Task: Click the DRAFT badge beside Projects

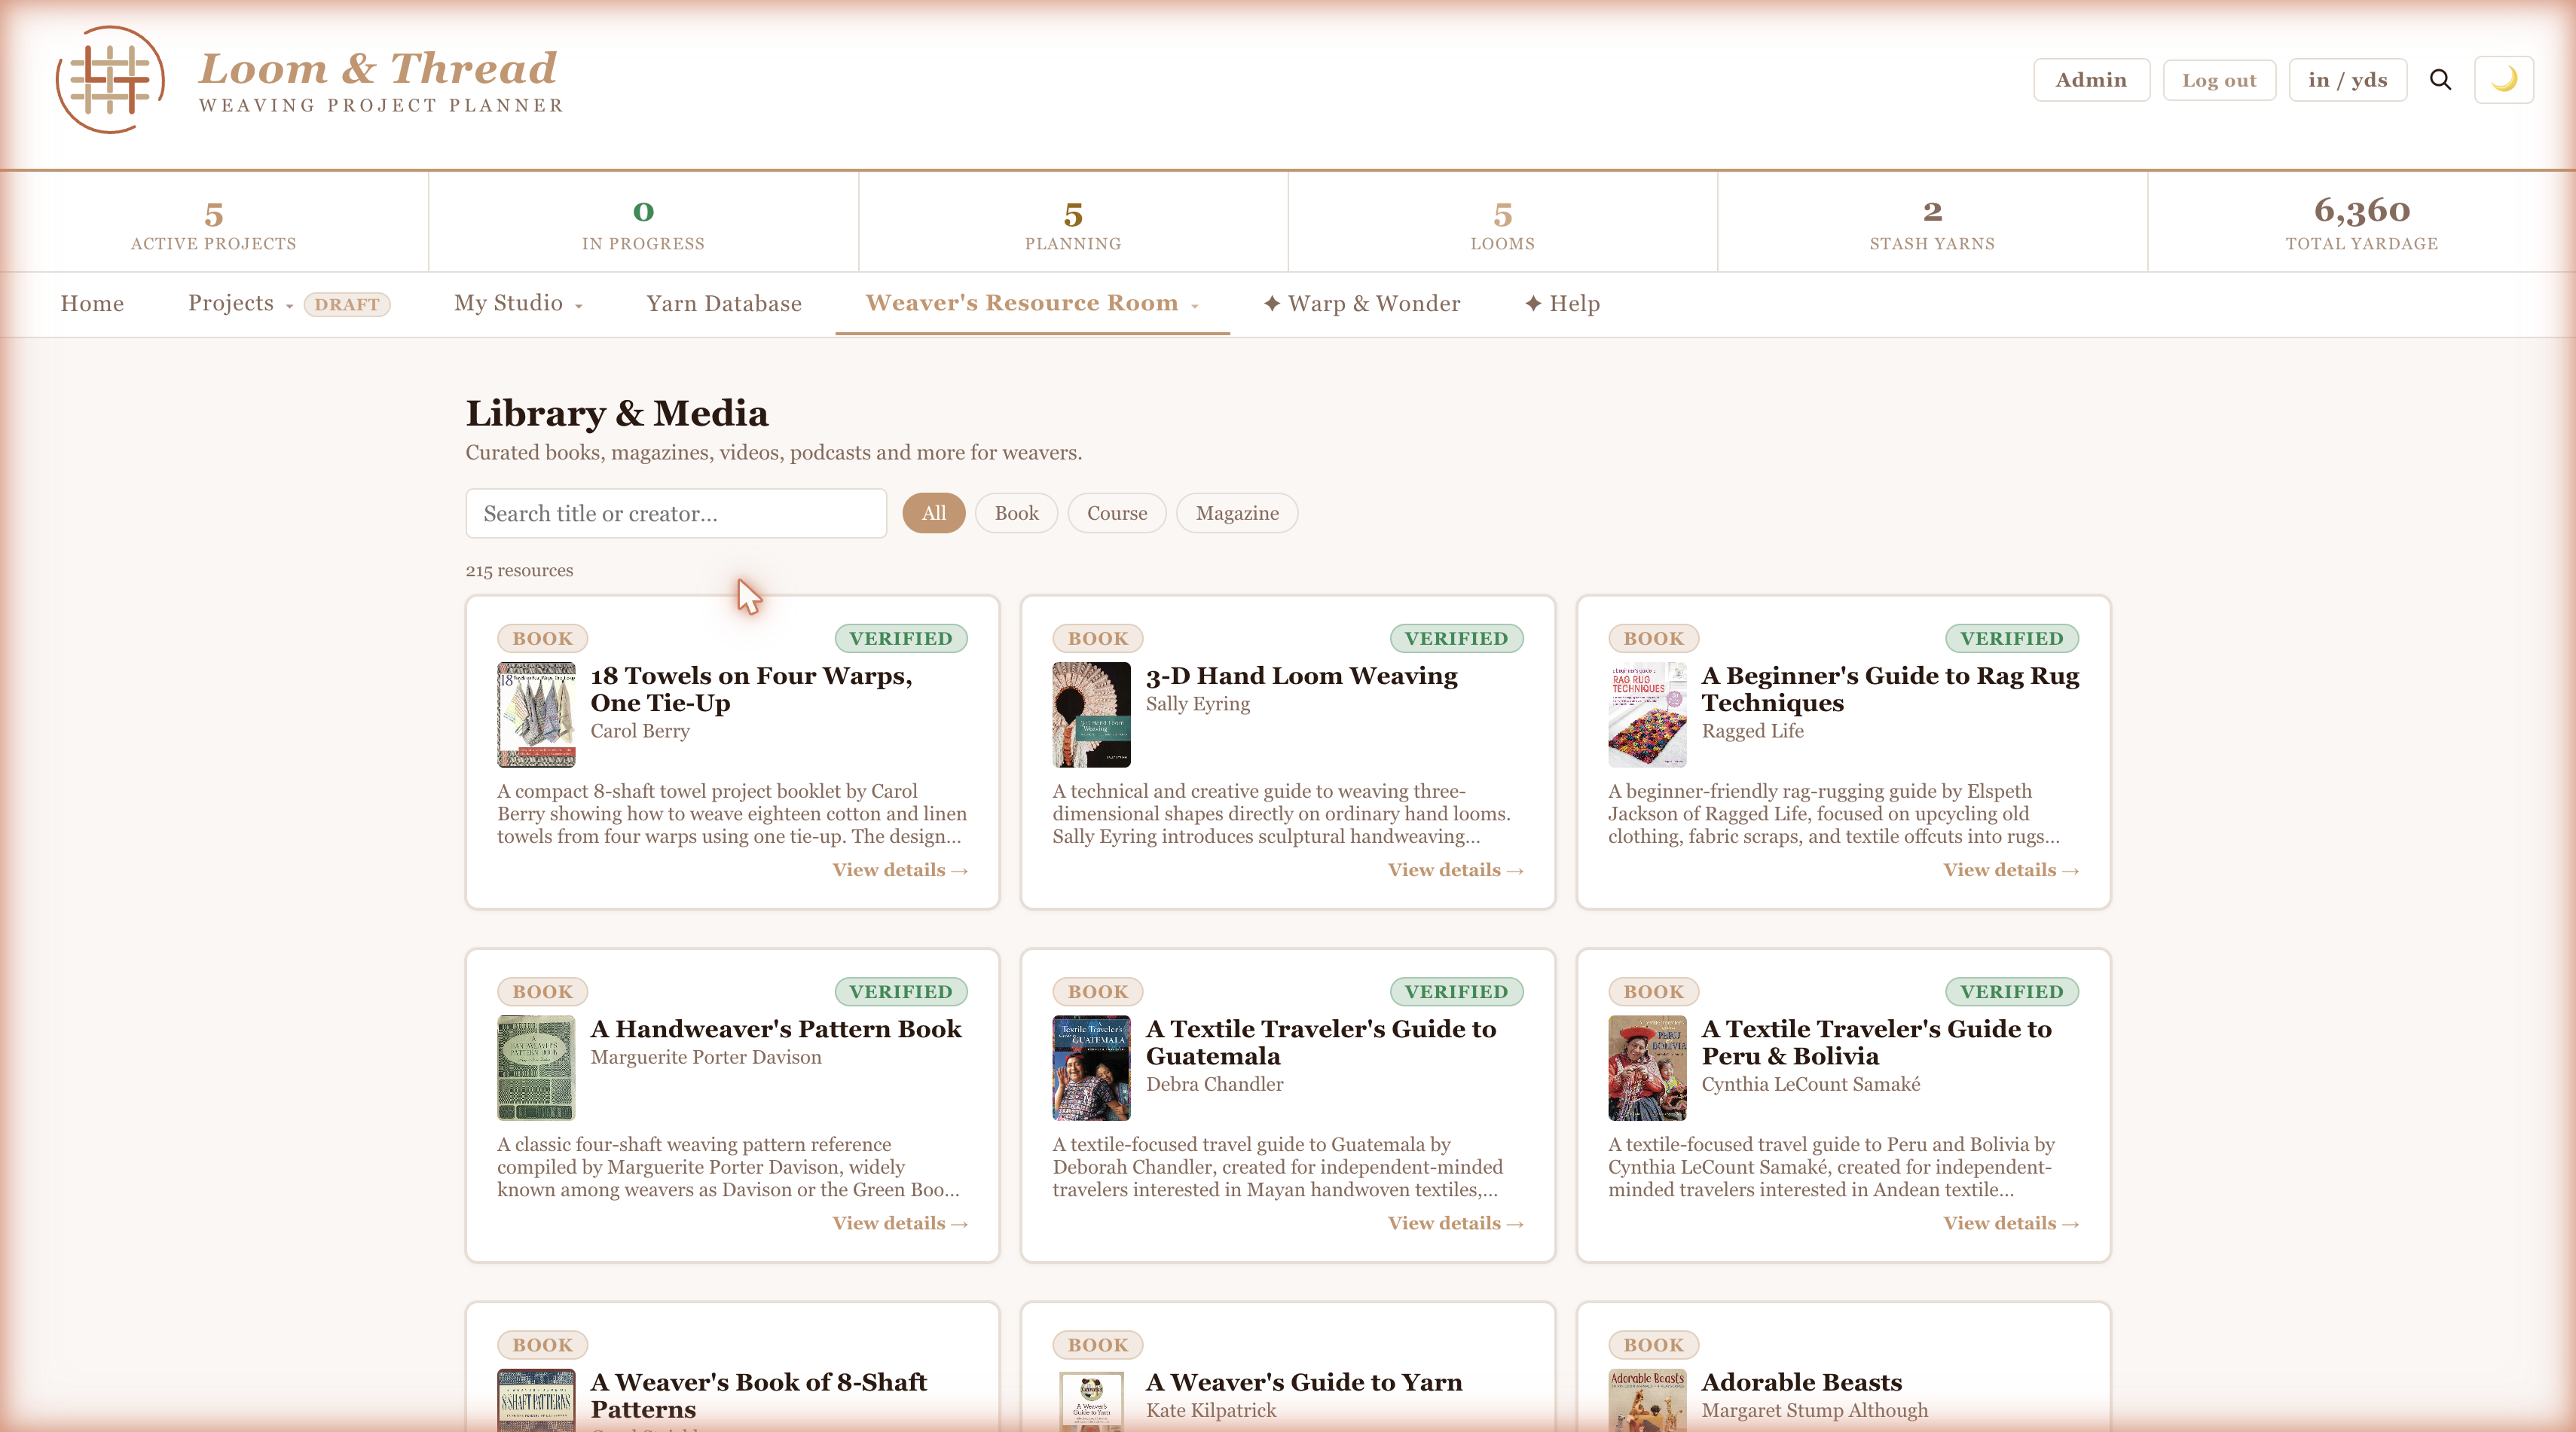Action: [x=347, y=304]
